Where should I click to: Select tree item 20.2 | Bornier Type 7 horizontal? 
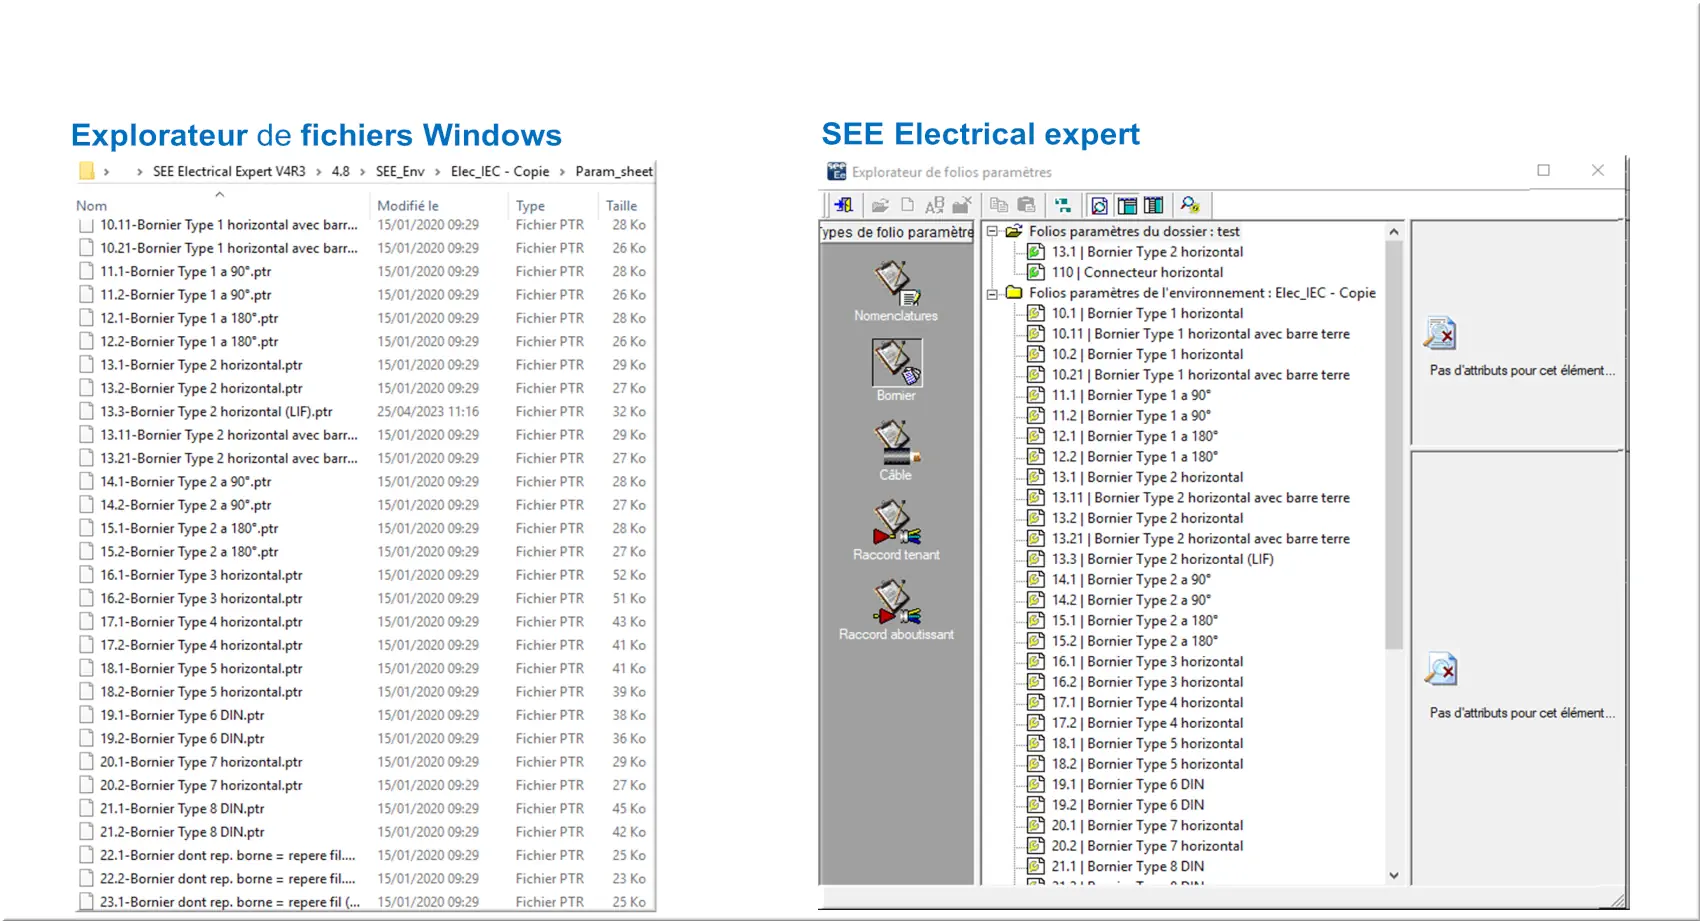point(1147,846)
